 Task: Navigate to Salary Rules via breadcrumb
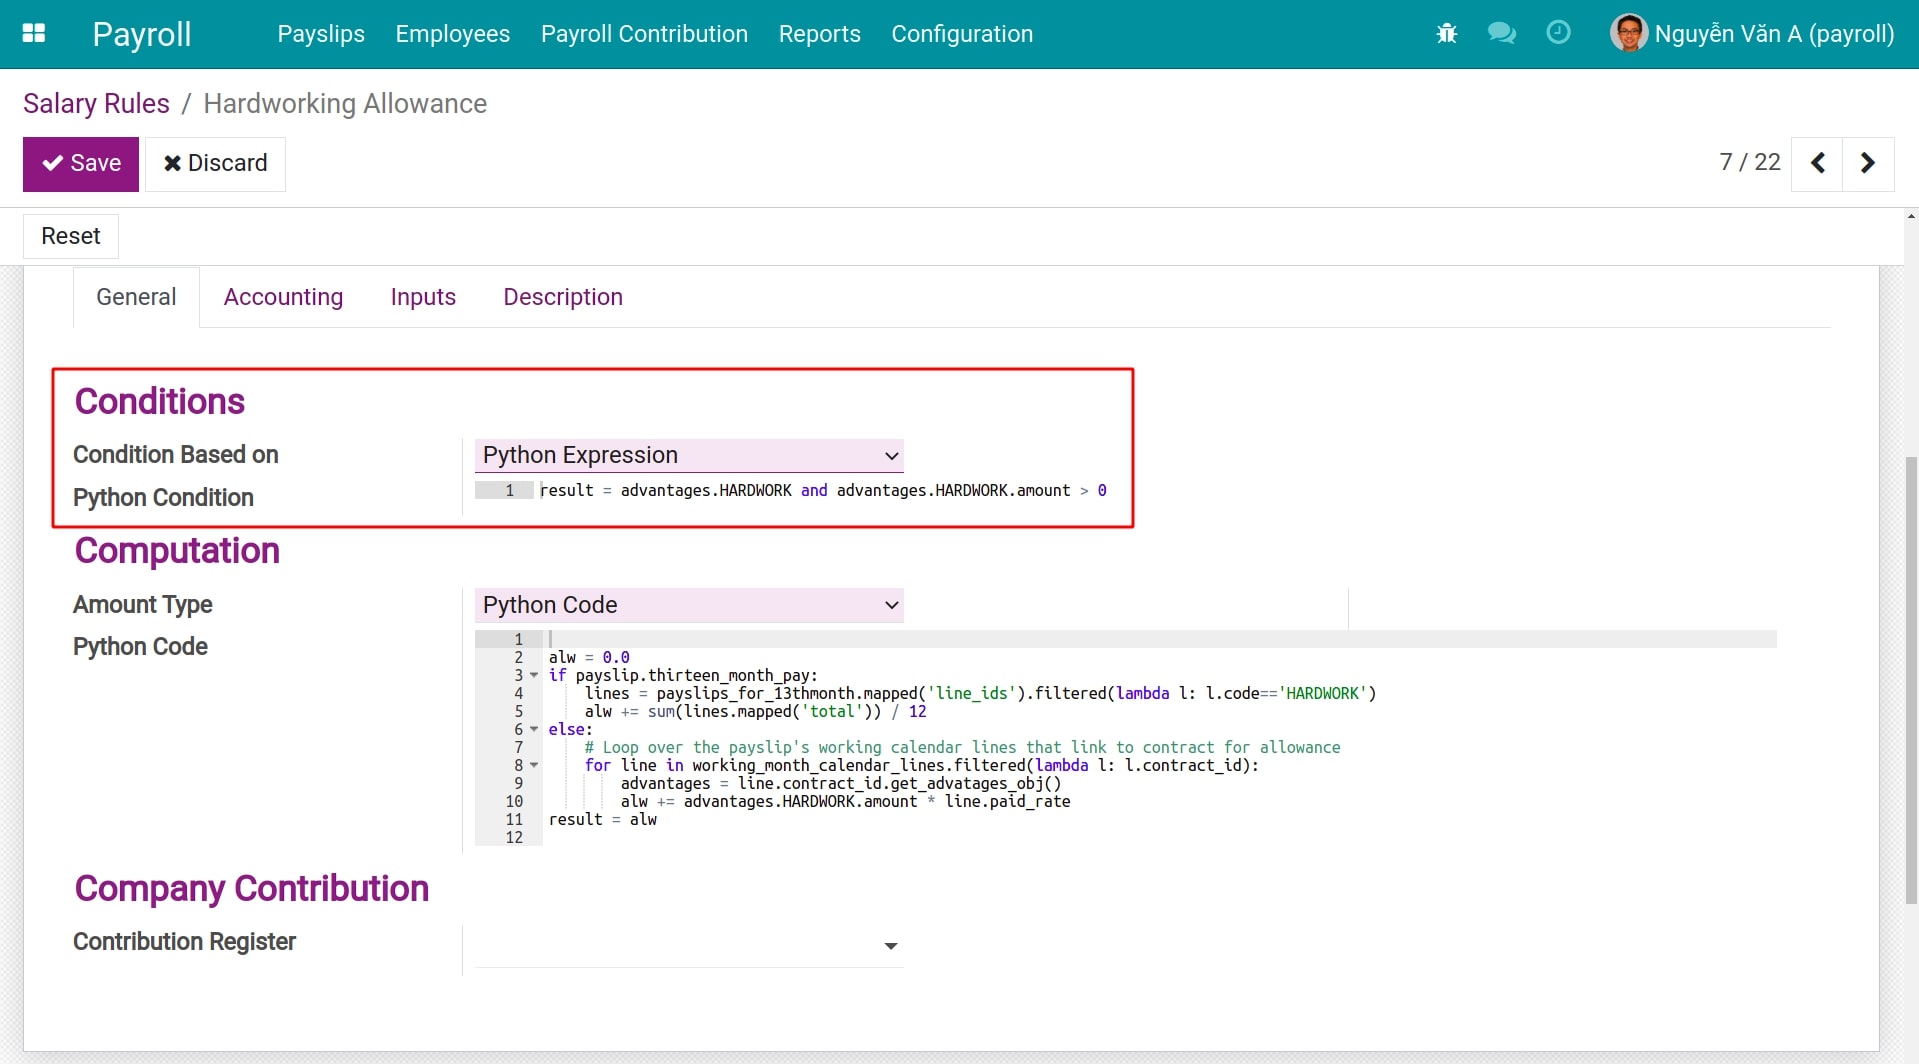[x=95, y=103]
